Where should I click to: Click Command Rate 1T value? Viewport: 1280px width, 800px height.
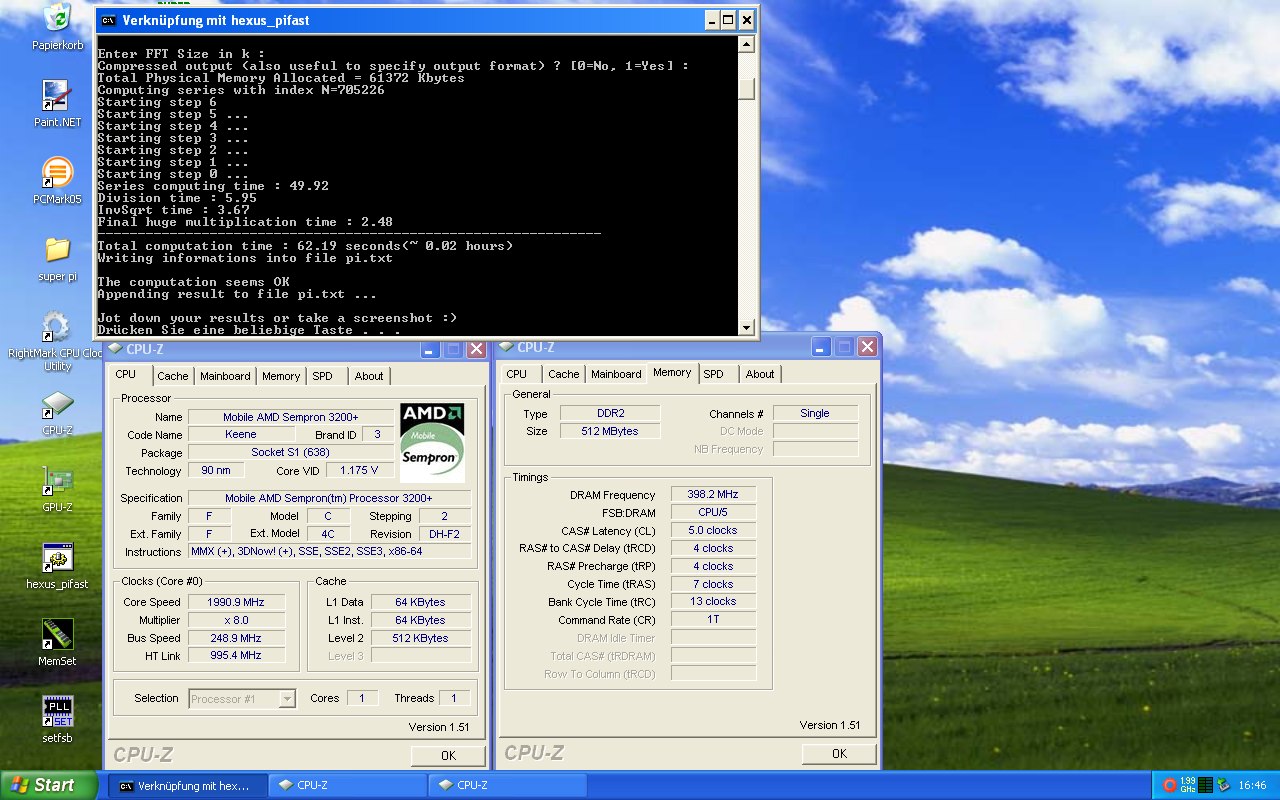point(713,620)
